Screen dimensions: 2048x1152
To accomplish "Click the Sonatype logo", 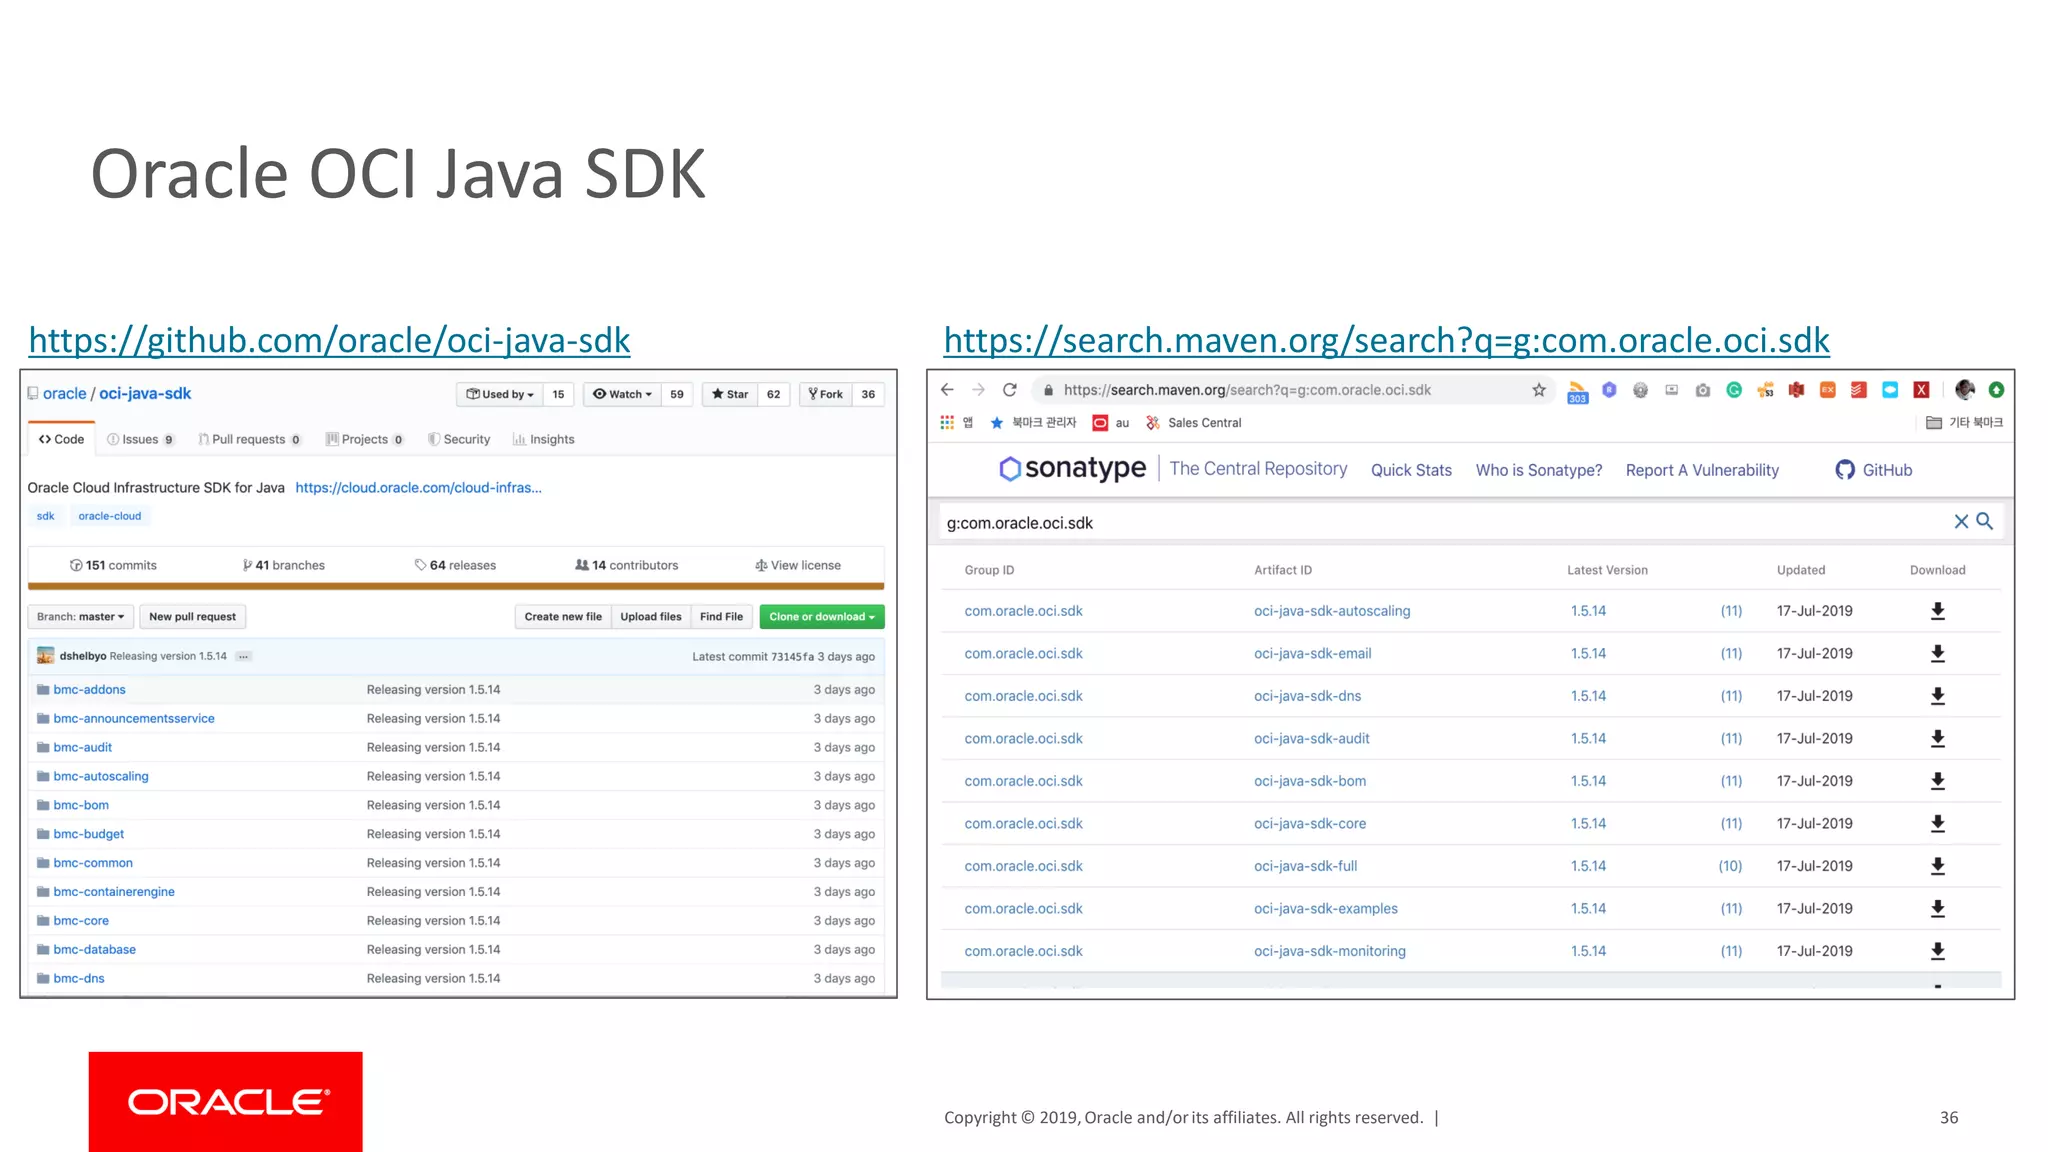I will point(1072,468).
